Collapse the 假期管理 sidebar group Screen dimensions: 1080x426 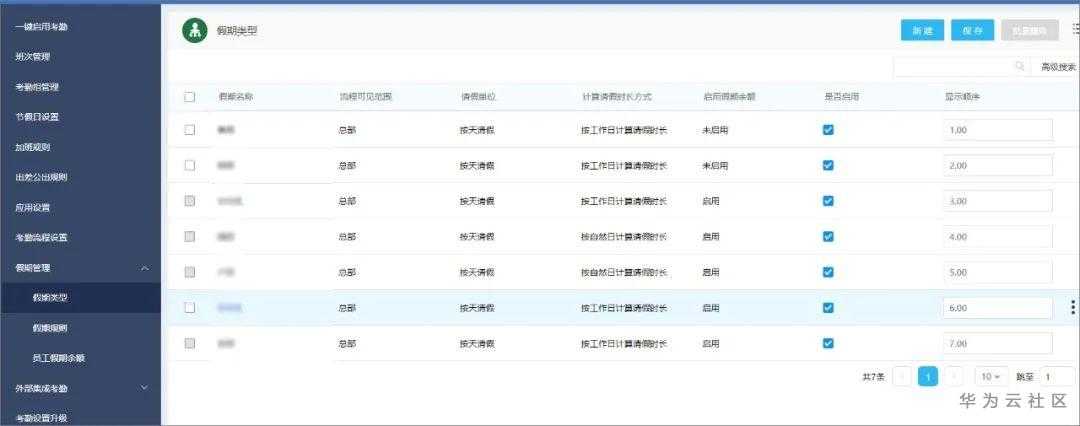(x=144, y=267)
